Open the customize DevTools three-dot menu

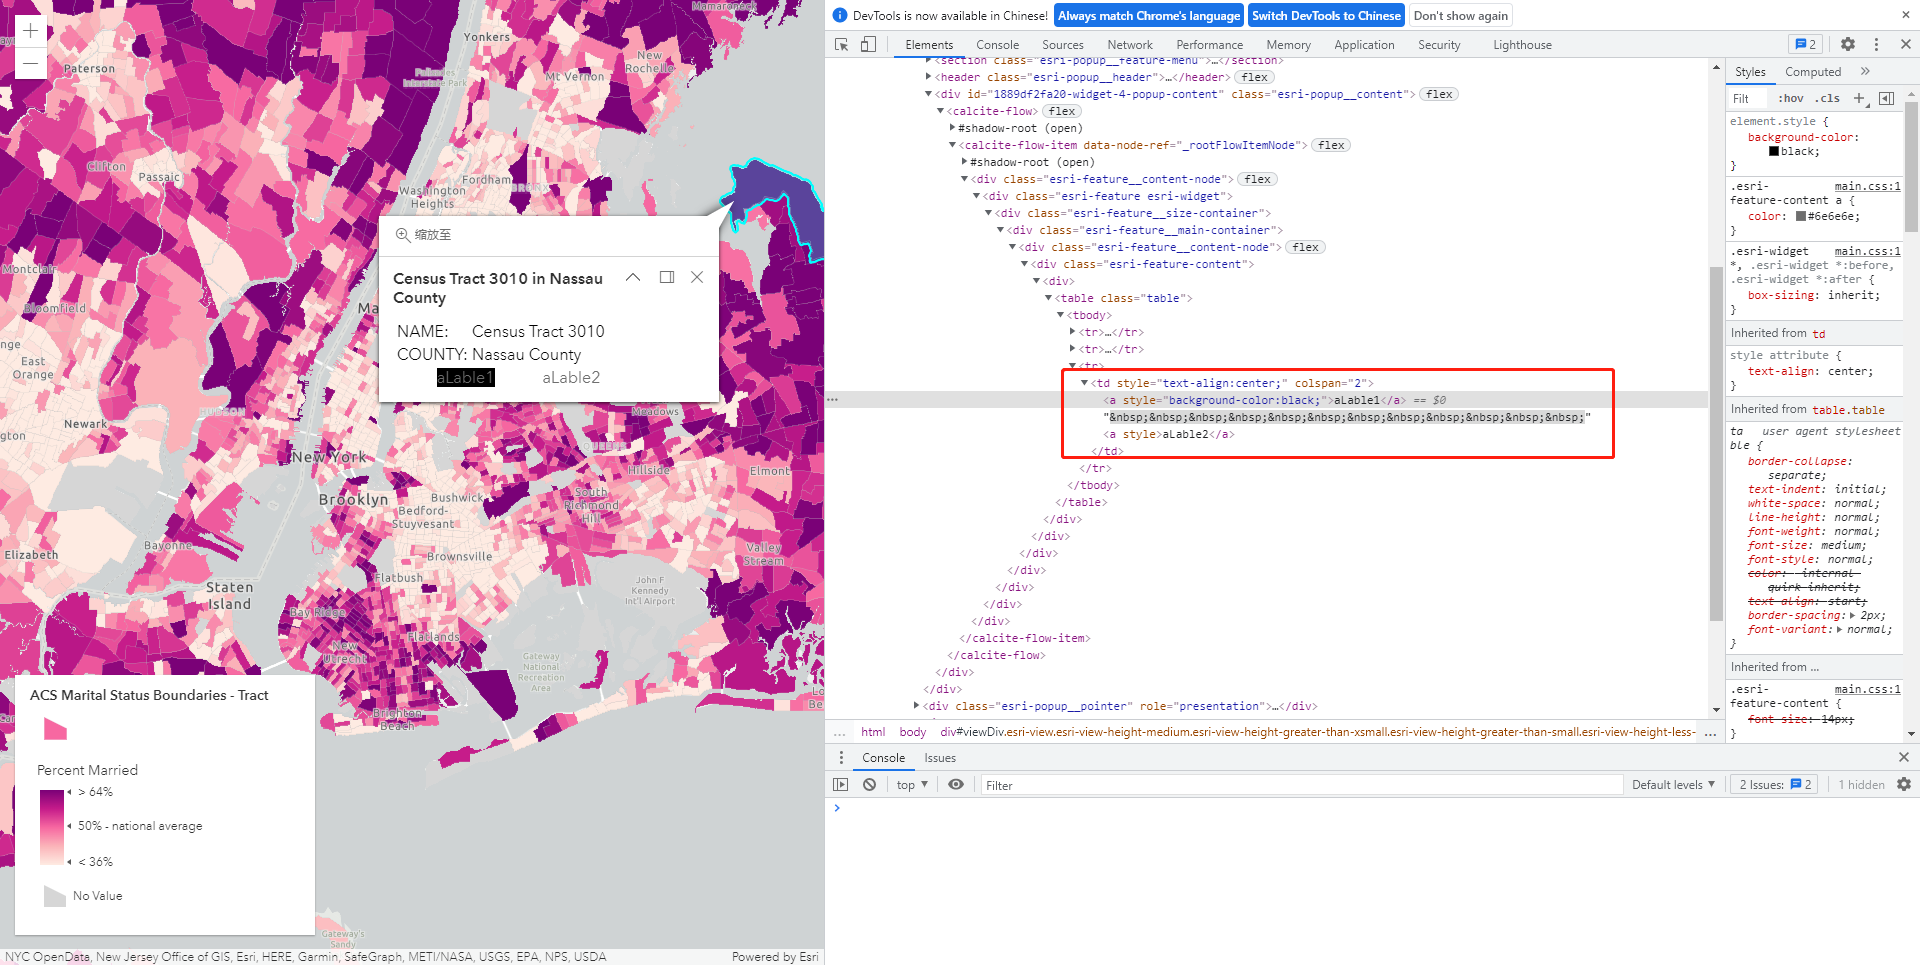coord(1877,45)
